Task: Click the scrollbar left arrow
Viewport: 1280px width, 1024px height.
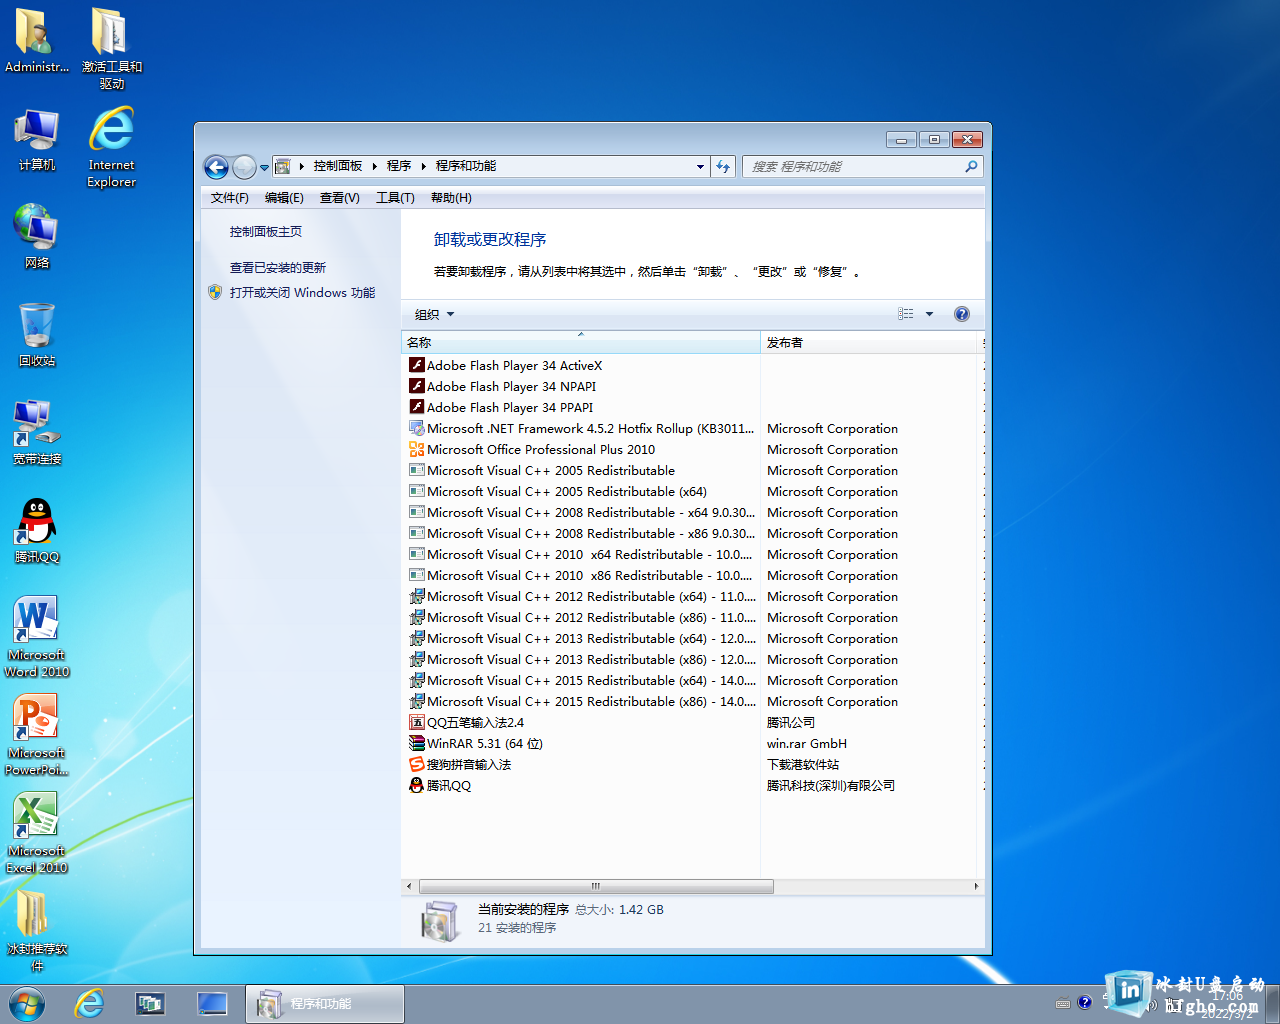Action: tap(409, 886)
